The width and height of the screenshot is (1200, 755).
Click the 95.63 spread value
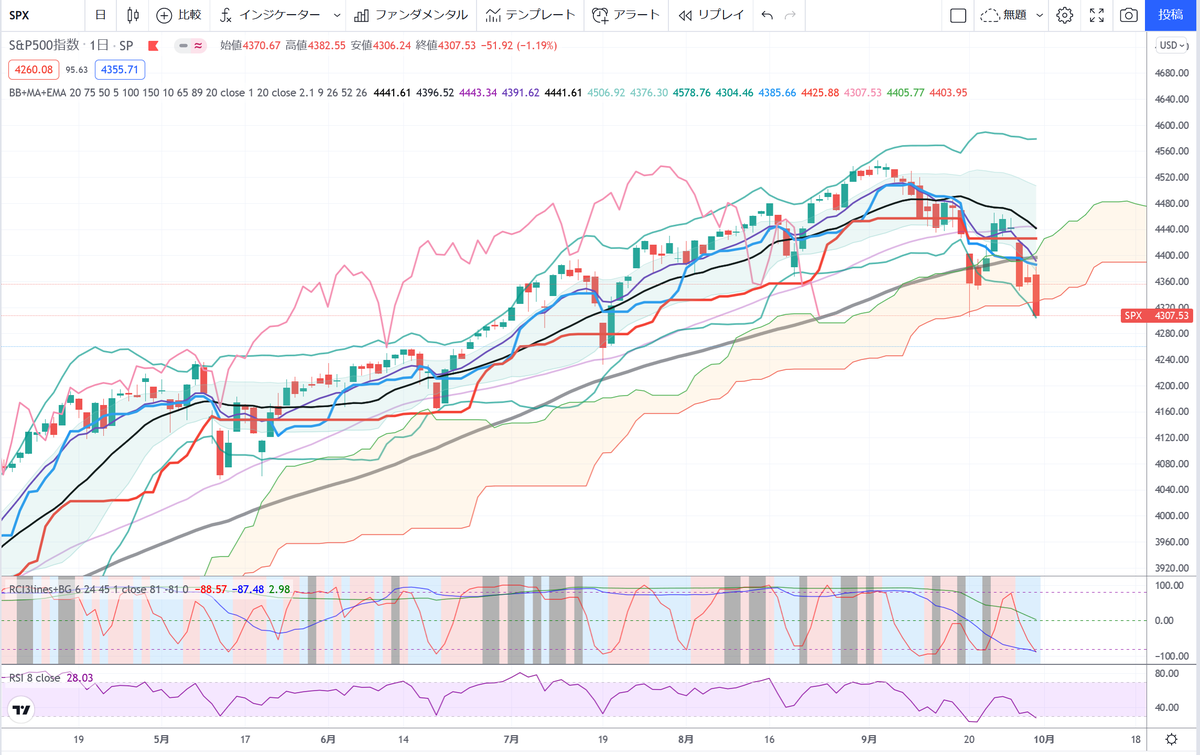coord(77,70)
